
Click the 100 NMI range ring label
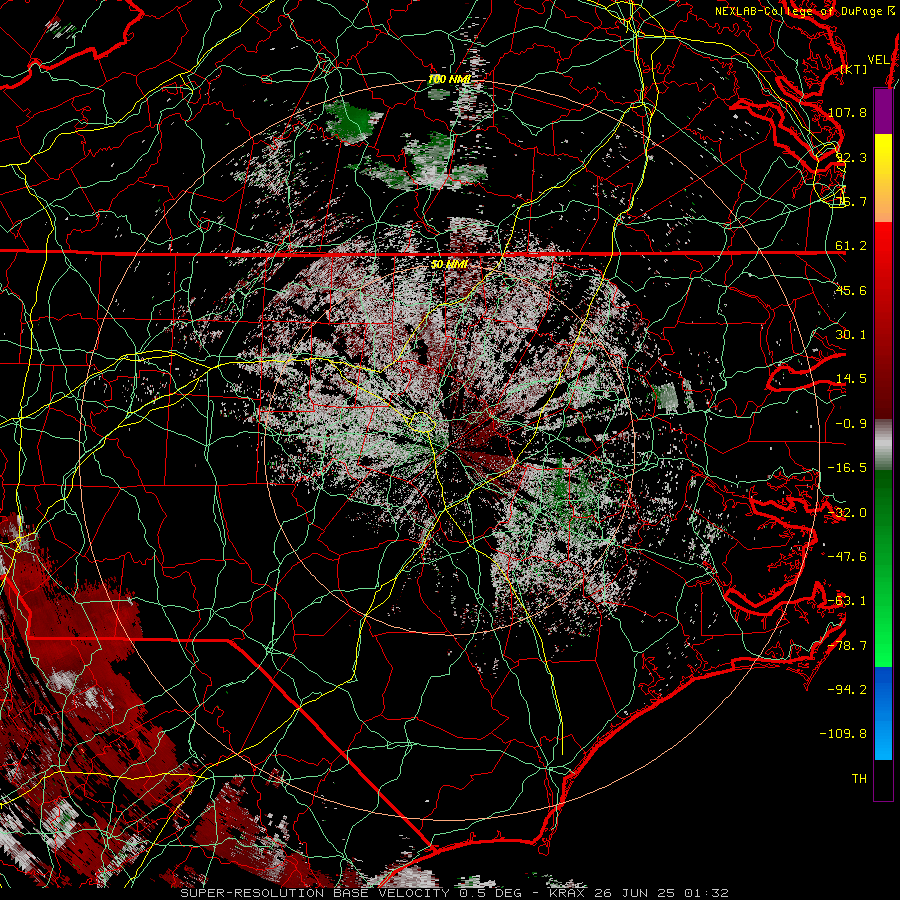point(449,79)
